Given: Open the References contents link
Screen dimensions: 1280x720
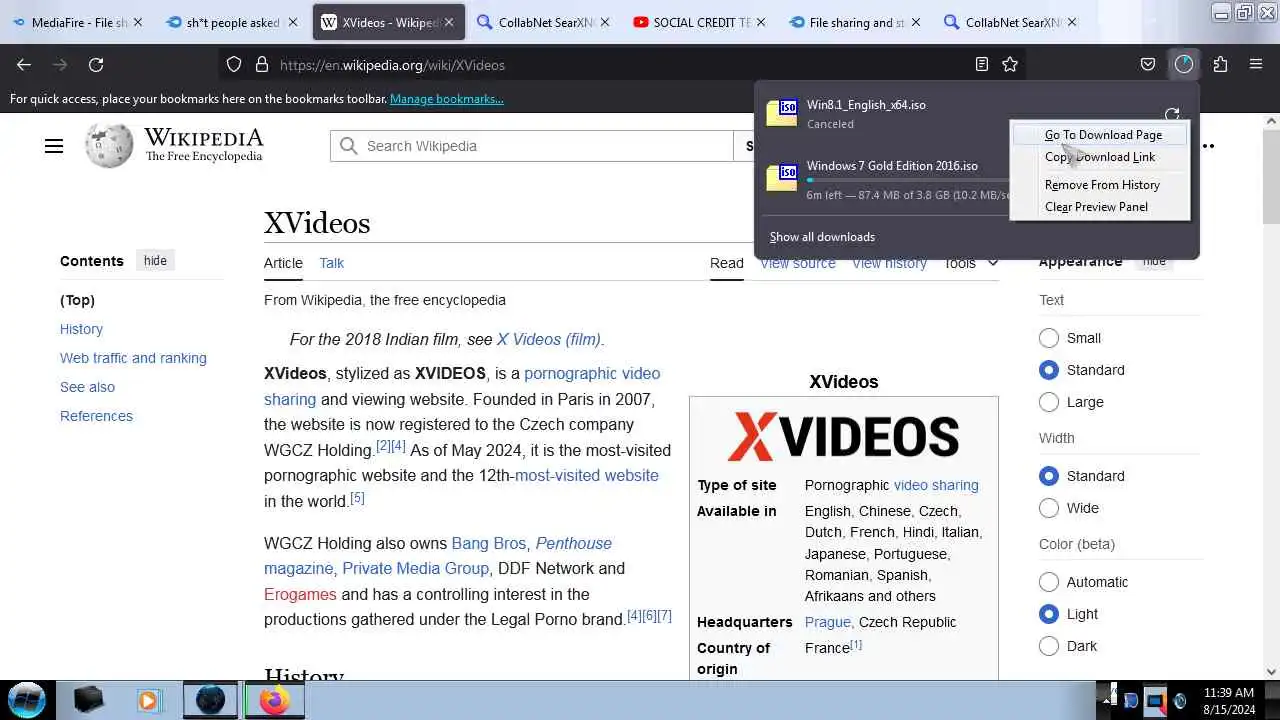Looking at the screenshot, I should tap(96, 416).
